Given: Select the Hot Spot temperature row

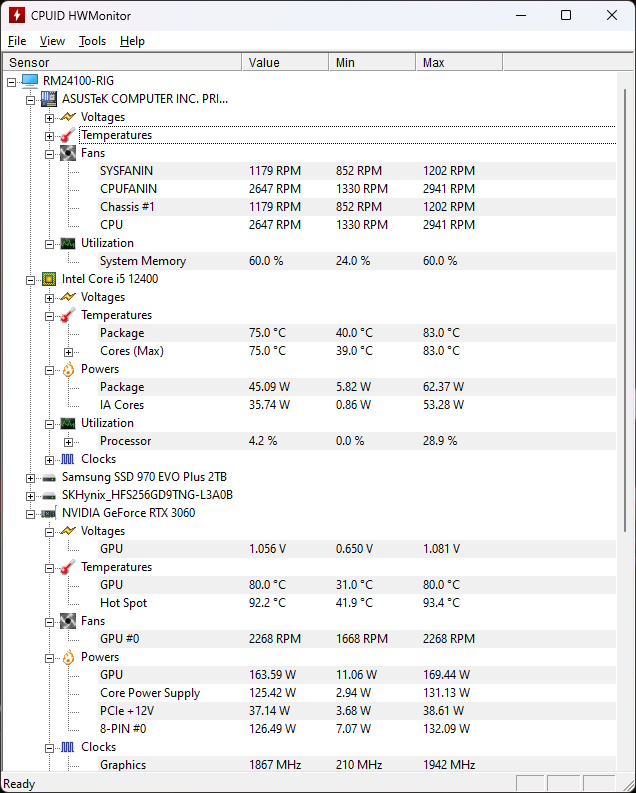Looking at the screenshot, I should pyautogui.click(x=357, y=603).
